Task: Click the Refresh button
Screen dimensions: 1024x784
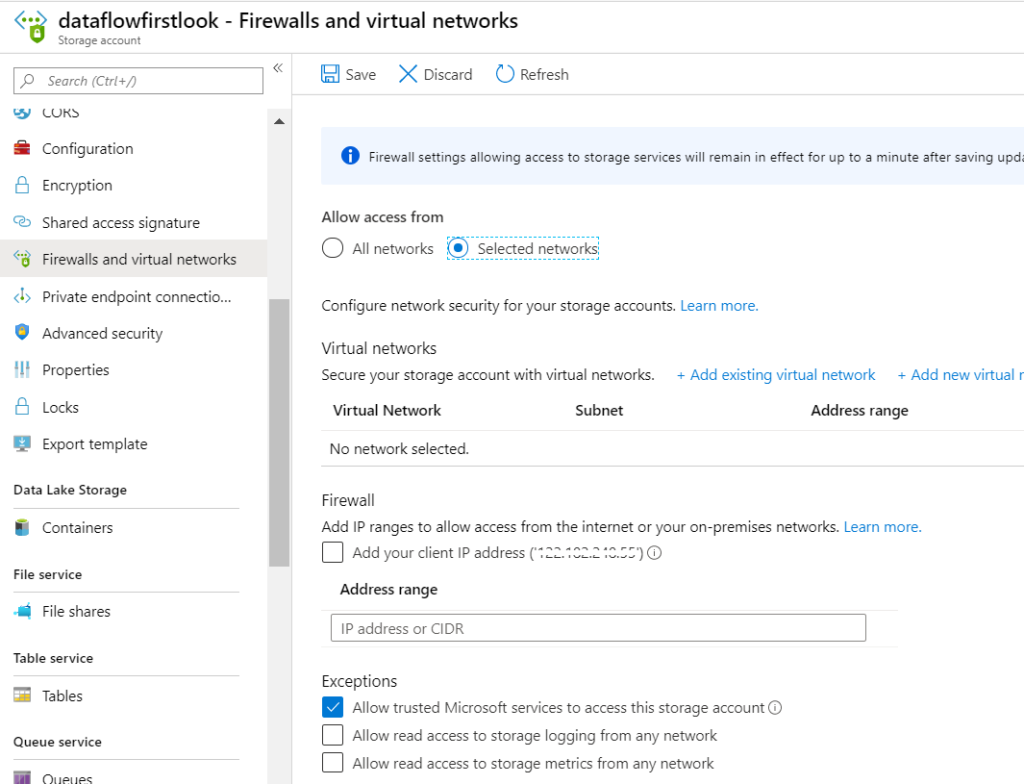Action: click(x=532, y=74)
